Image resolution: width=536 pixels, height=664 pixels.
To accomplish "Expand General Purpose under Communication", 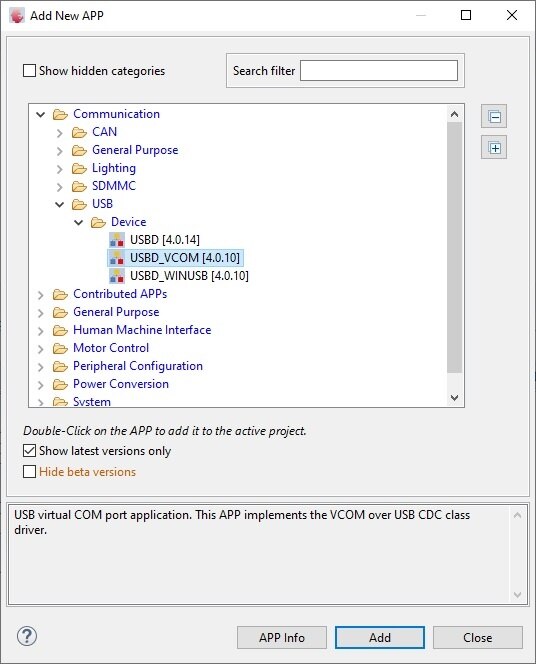I will (60, 151).
